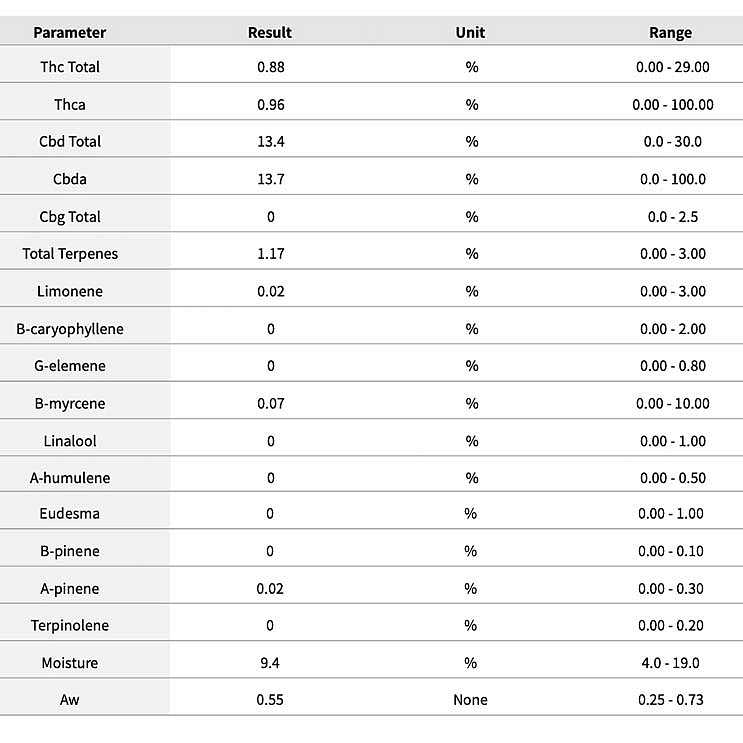Click the Total Terpenes result 1.17
Viewport: 743px width, 743px height.
(x=271, y=254)
